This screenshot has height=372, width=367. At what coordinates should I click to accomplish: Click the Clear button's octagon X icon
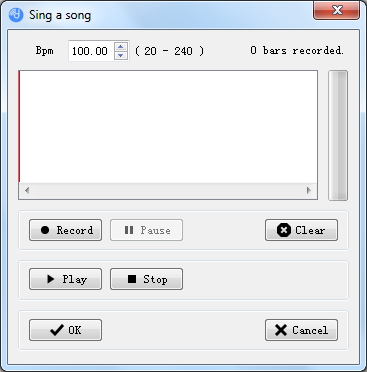[x=284, y=230]
